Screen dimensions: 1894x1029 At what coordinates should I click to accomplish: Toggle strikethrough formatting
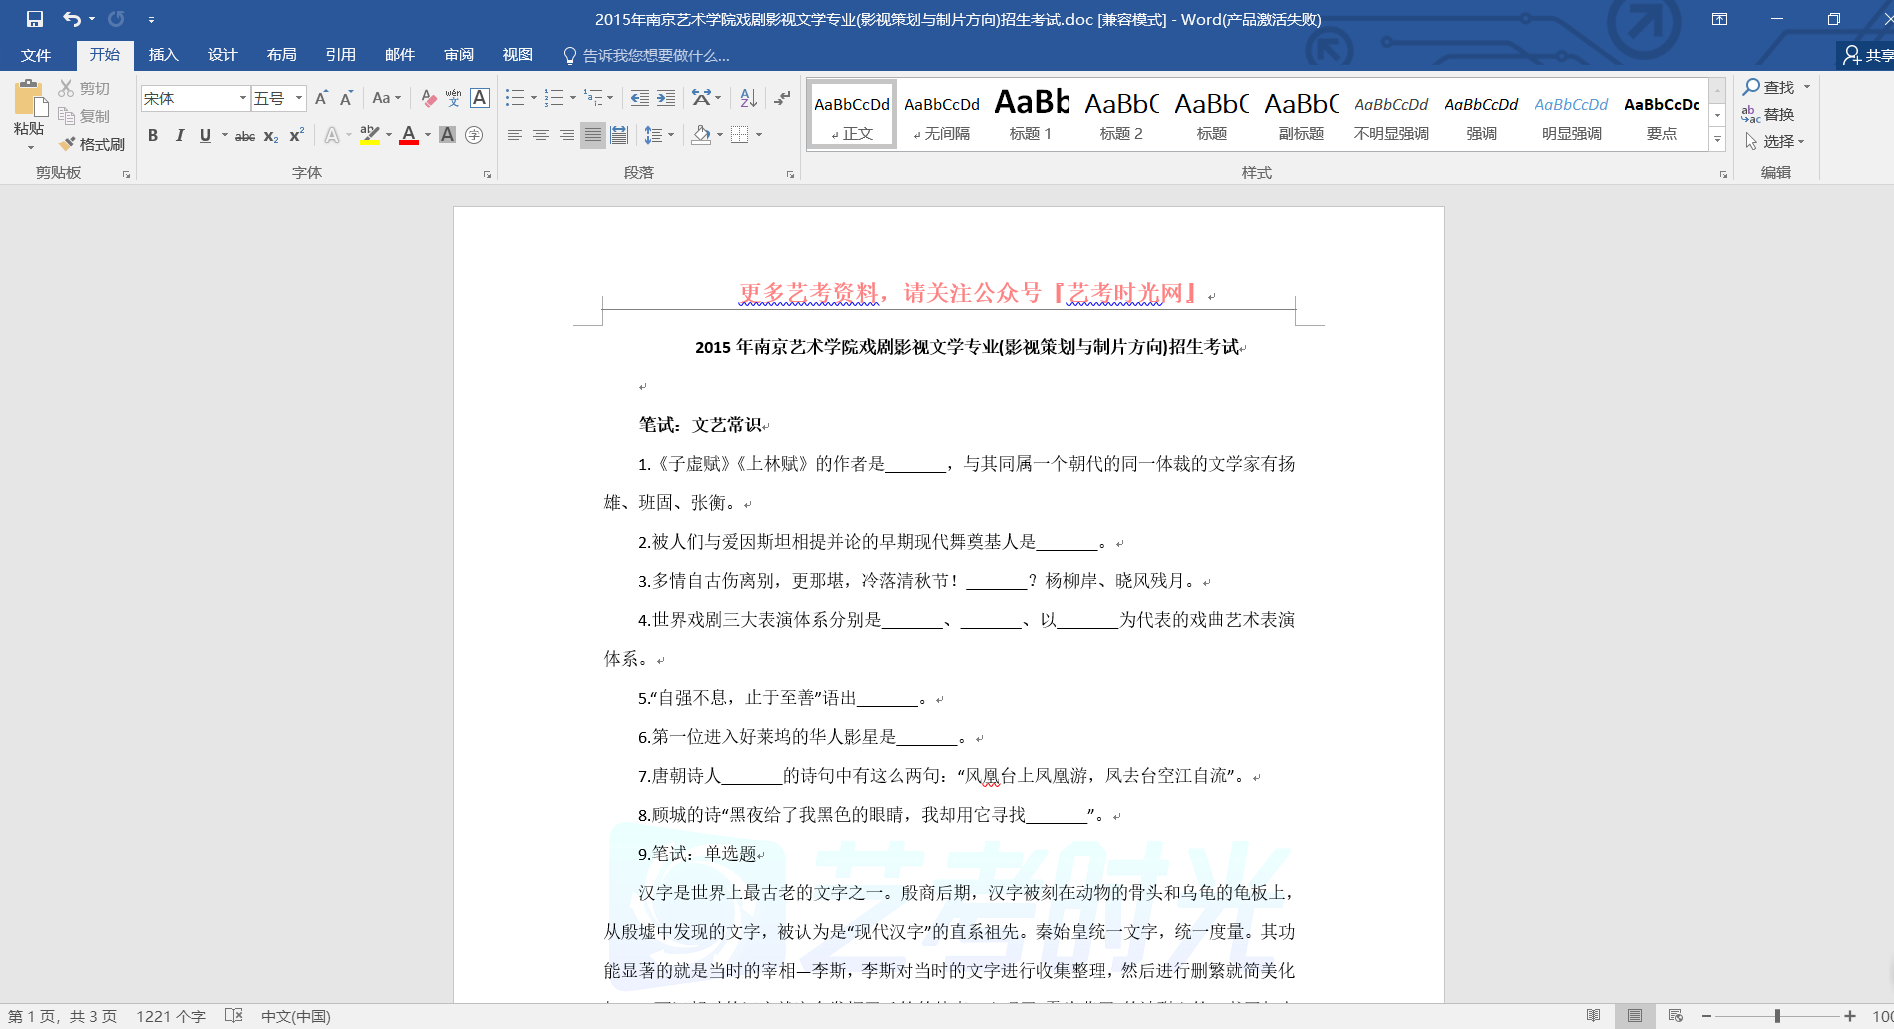pyautogui.click(x=244, y=136)
